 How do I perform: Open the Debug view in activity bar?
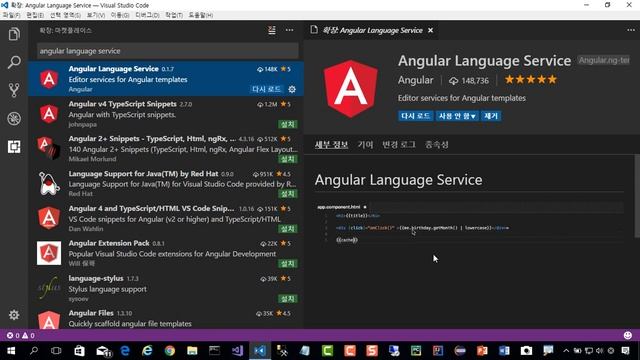coord(14,118)
